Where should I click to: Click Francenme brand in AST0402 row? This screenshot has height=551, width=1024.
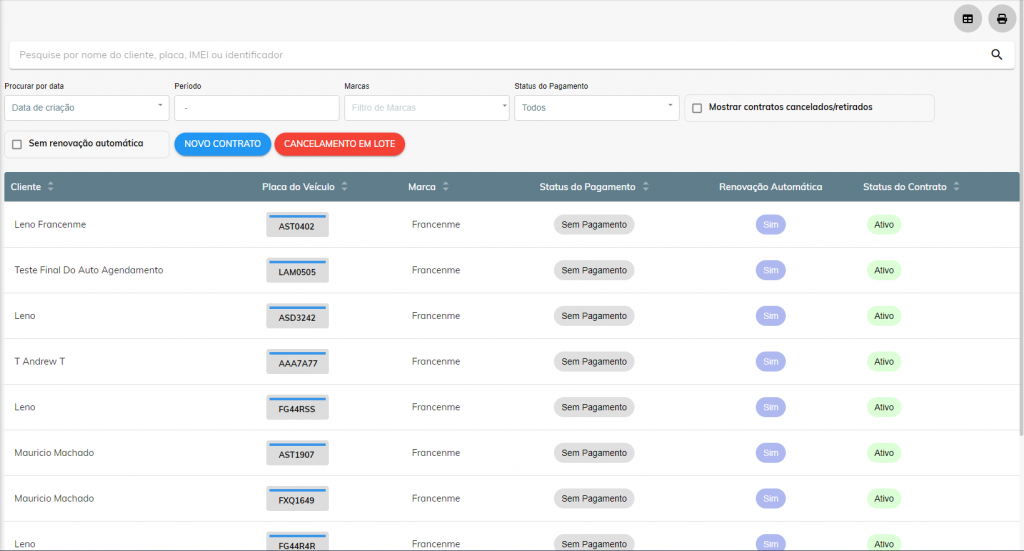pyautogui.click(x=436, y=225)
